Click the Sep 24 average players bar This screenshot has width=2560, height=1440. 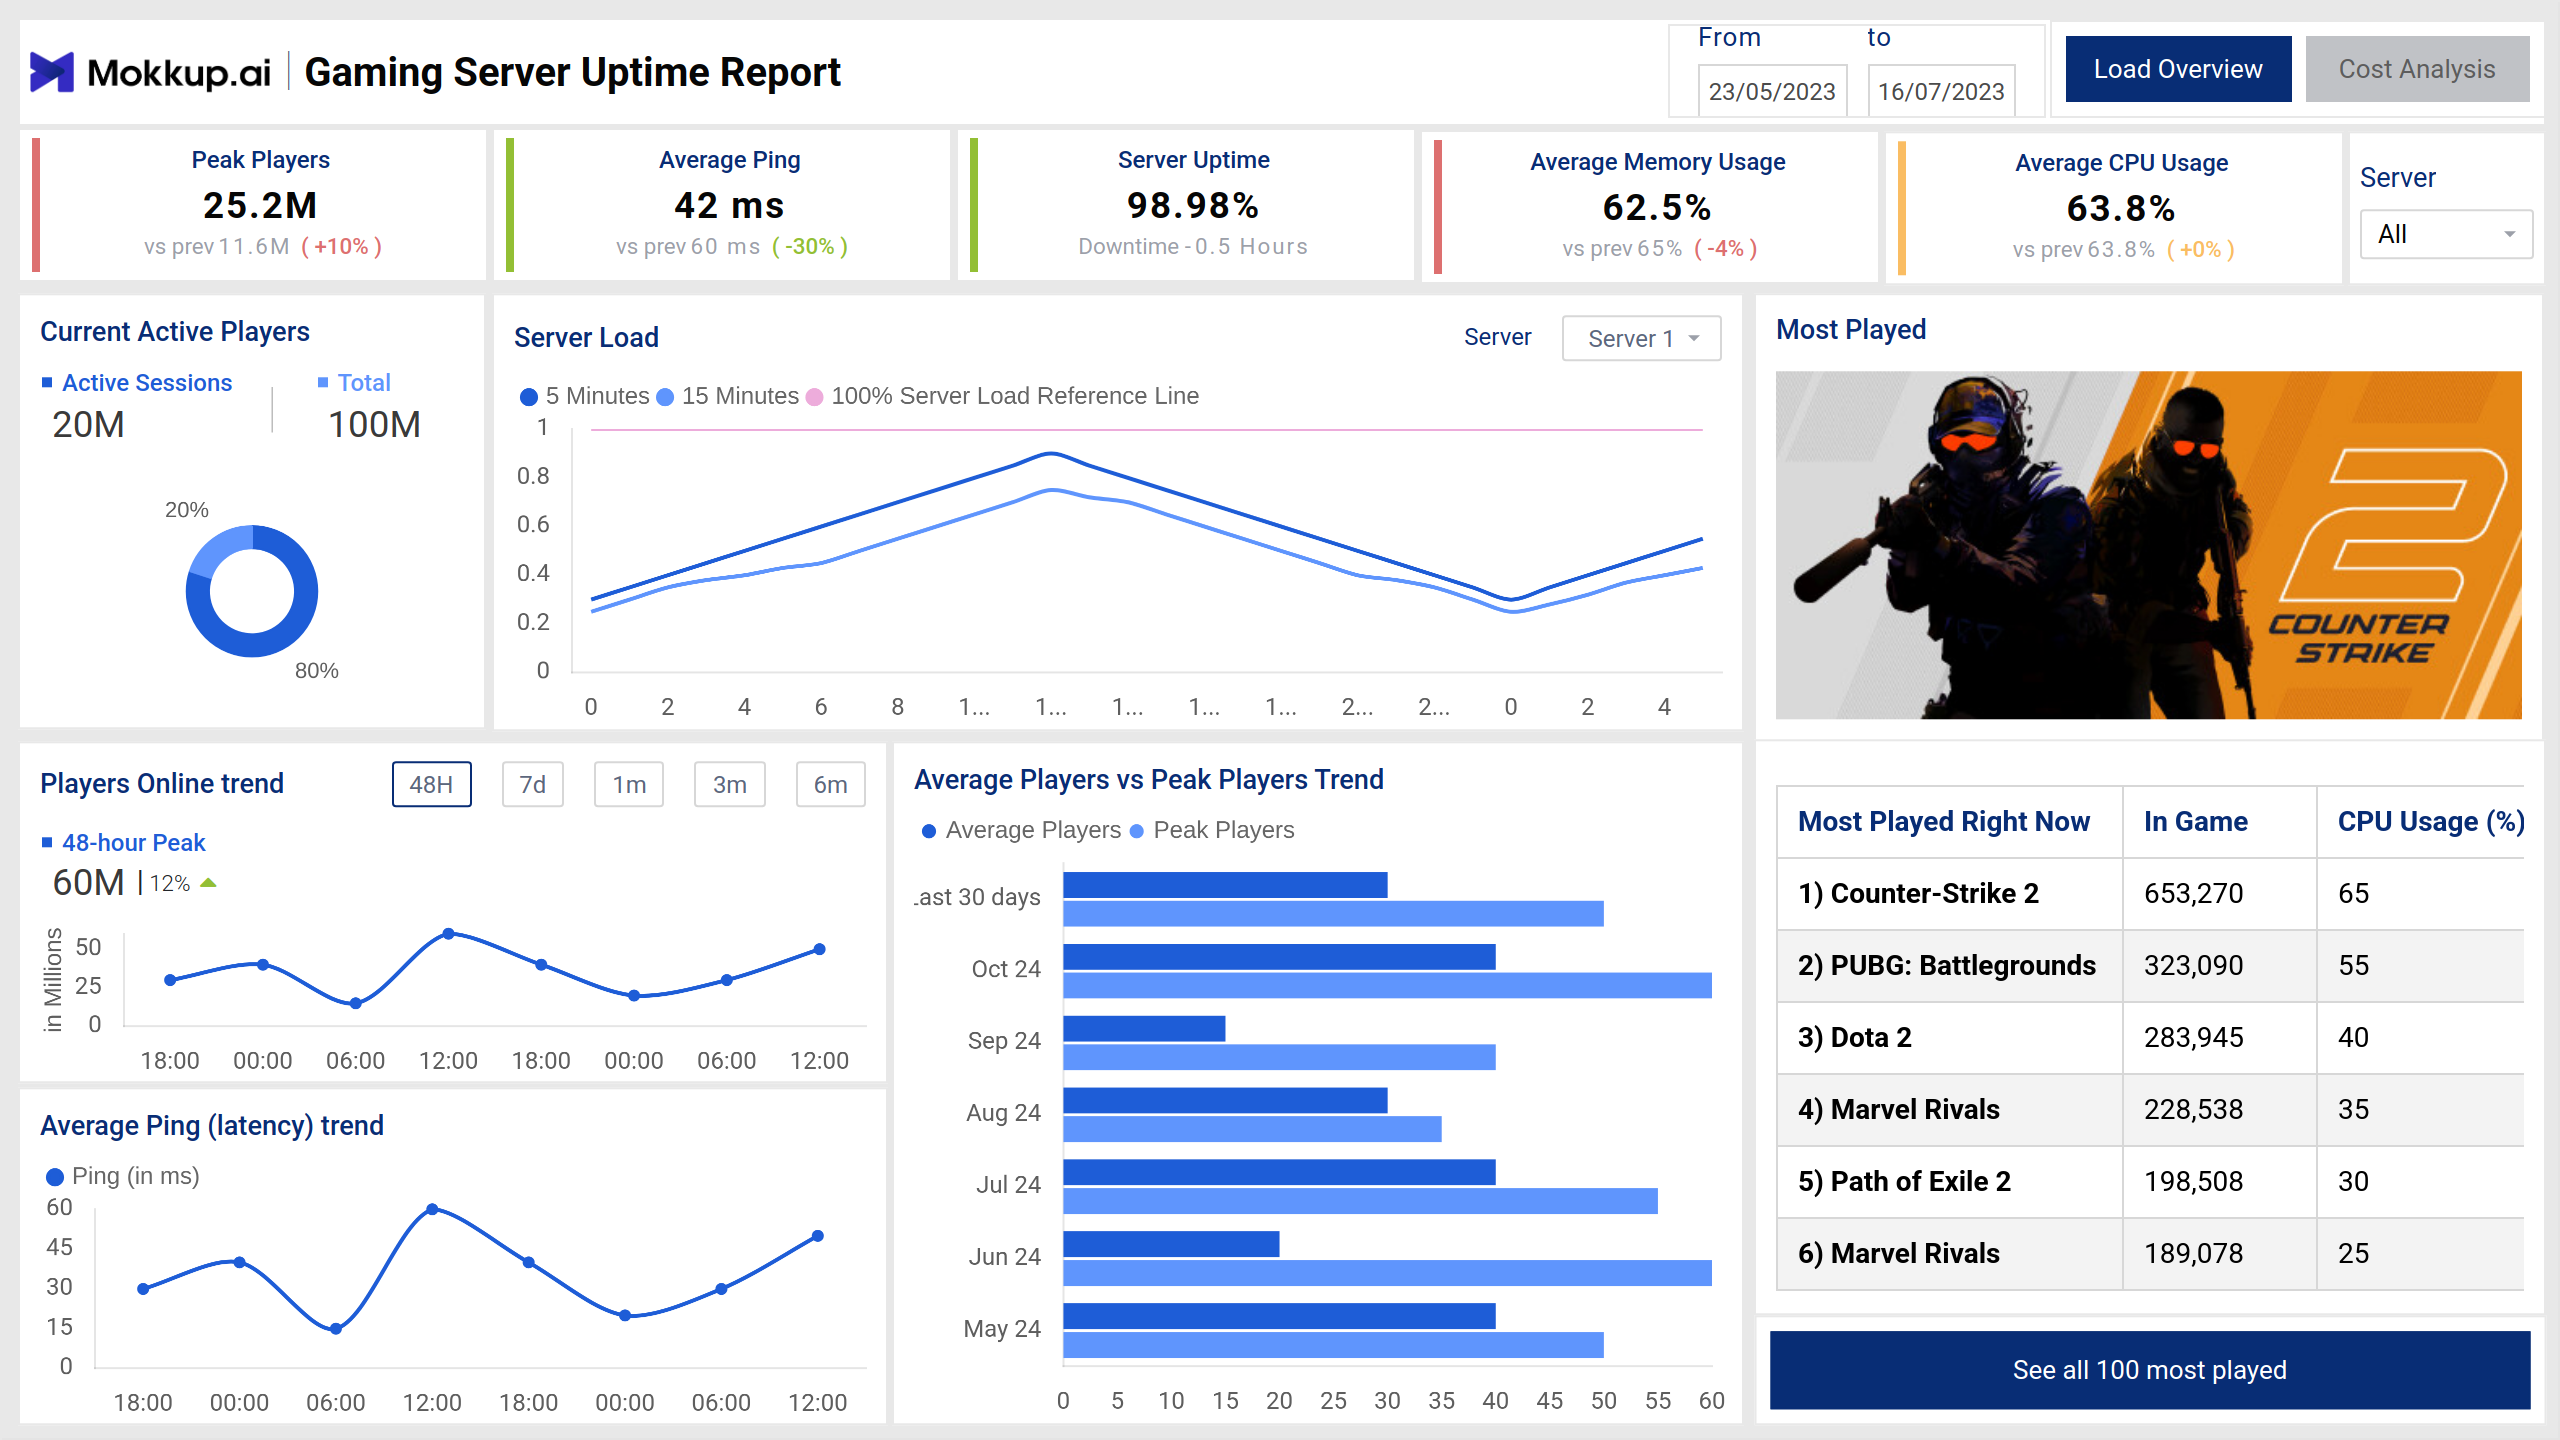[1145, 1029]
